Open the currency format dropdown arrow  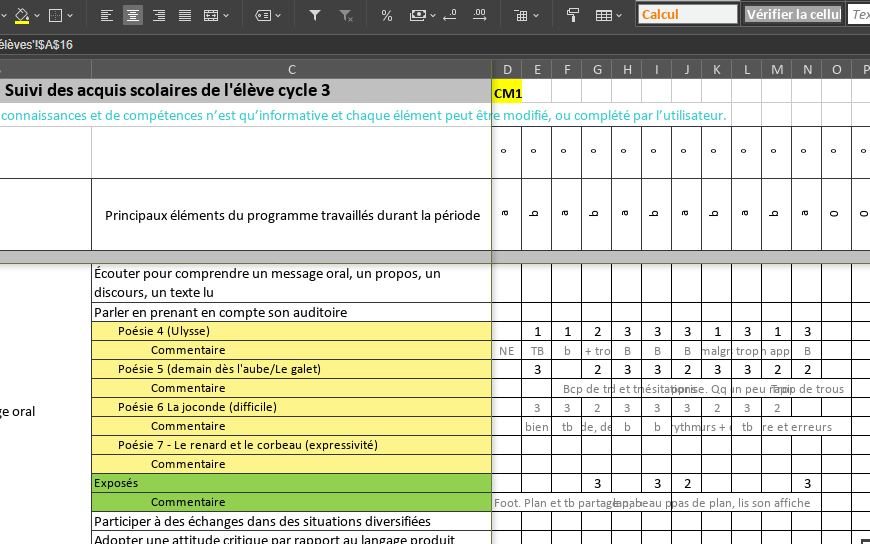433,16
